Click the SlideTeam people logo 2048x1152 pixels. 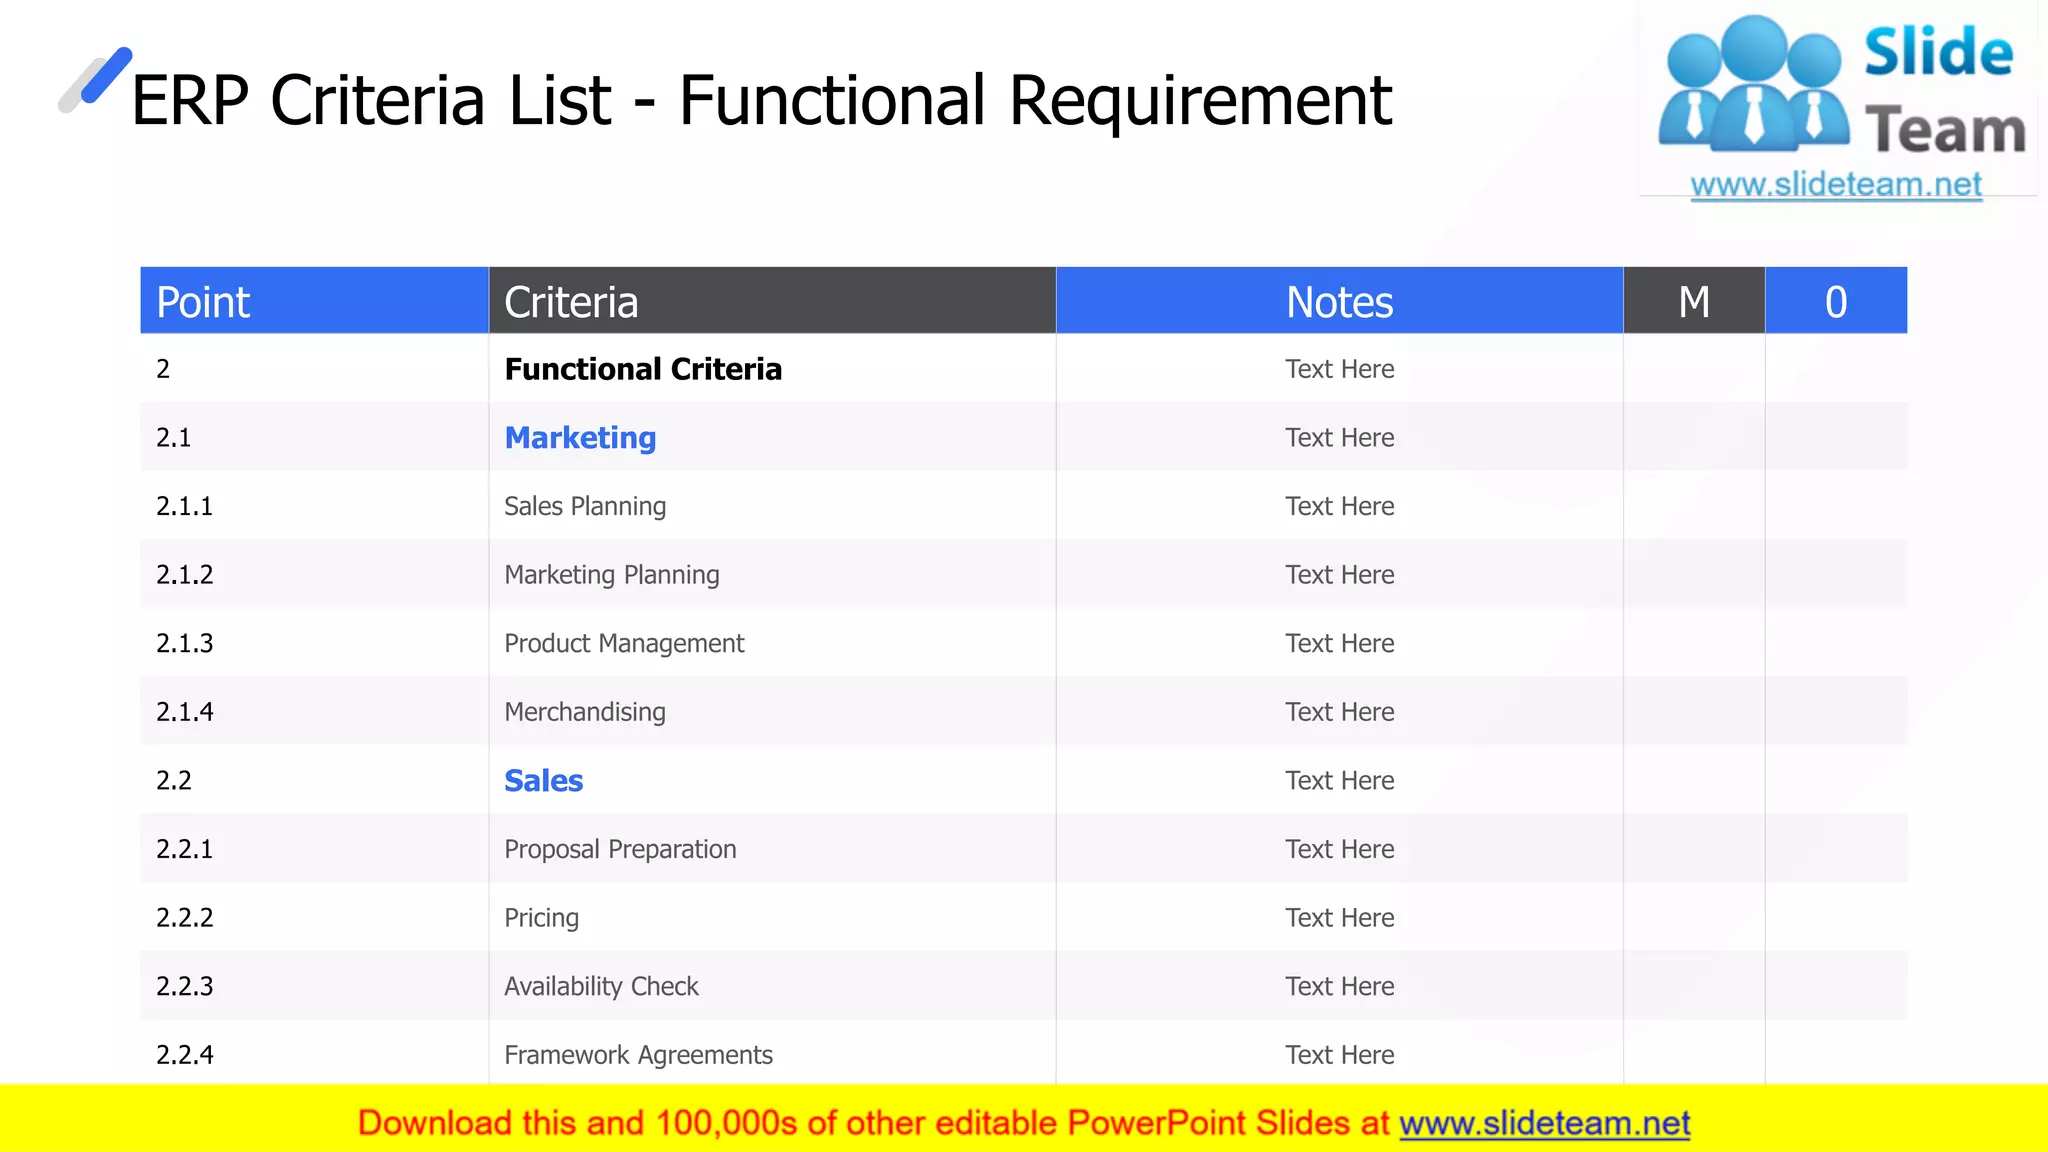click(x=1753, y=84)
